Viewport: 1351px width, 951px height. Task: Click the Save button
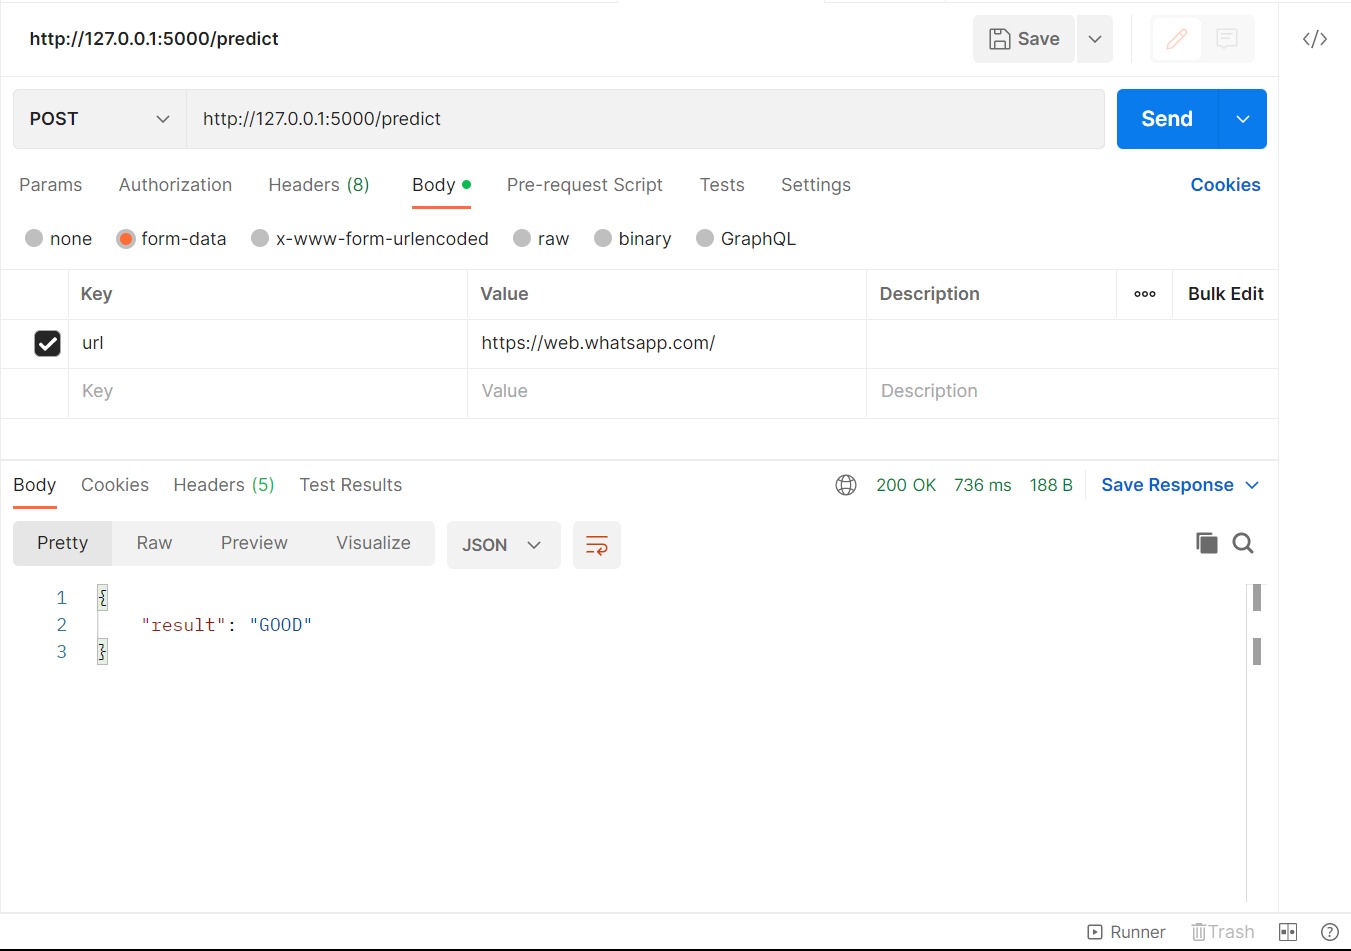tap(1024, 39)
